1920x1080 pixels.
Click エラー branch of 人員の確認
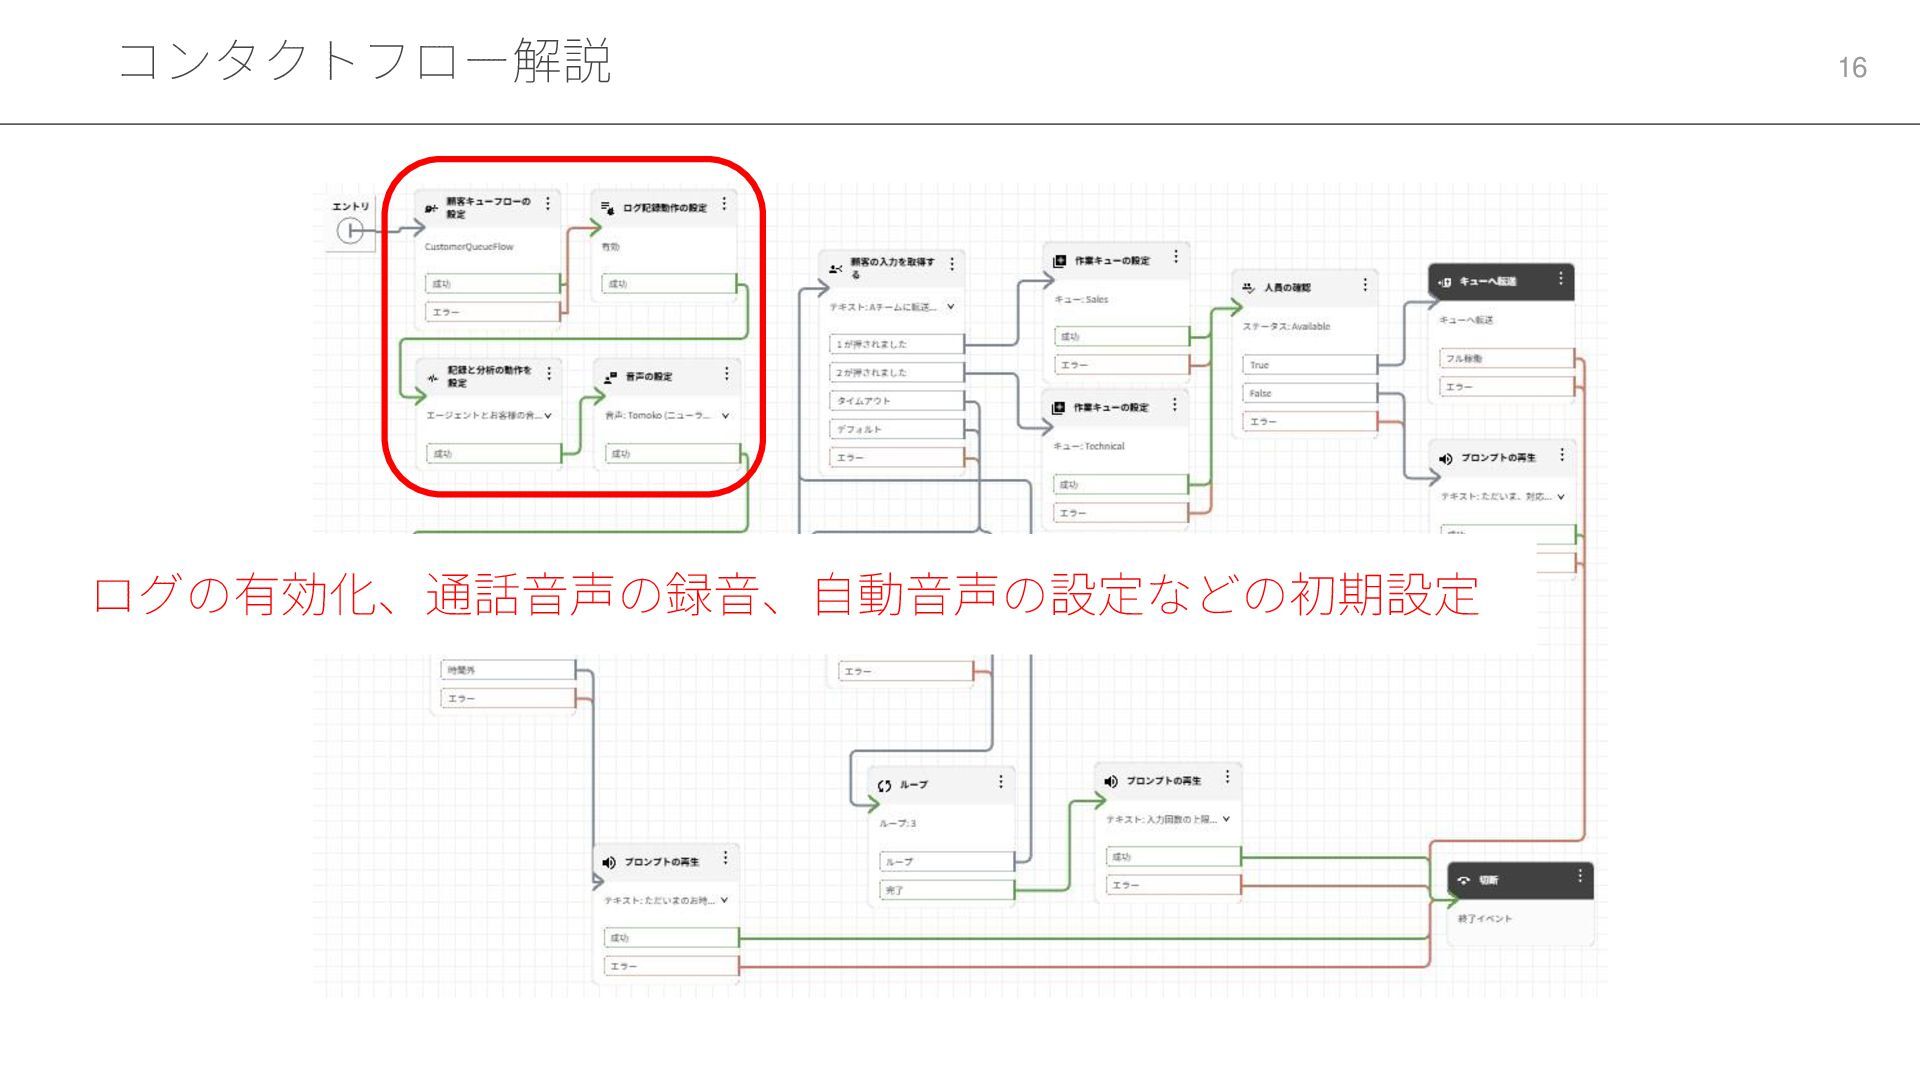[1310, 422]
